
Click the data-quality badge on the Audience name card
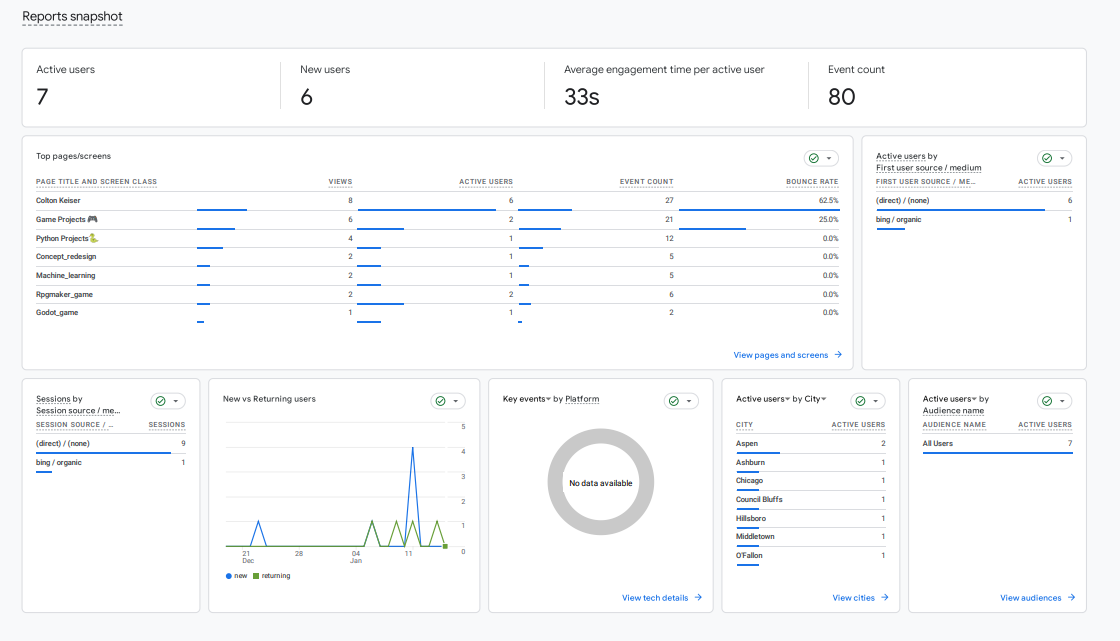[x=1048, y=401]
